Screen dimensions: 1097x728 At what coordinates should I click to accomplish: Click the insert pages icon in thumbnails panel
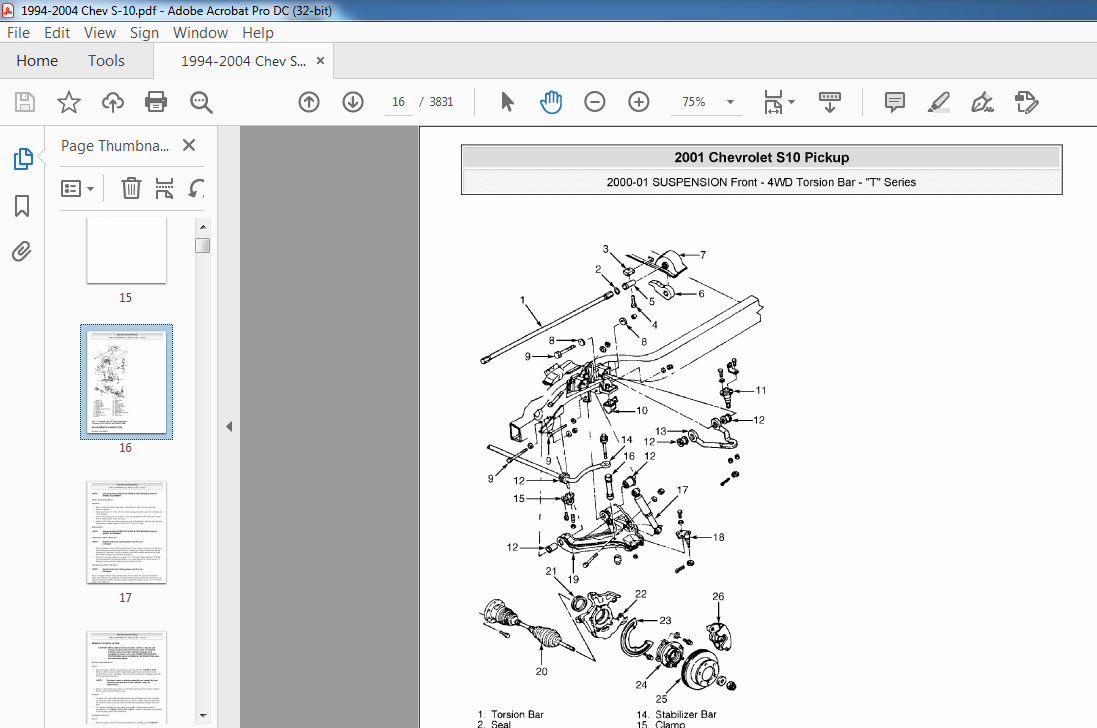pyautogui.click(x=164, y=188)
